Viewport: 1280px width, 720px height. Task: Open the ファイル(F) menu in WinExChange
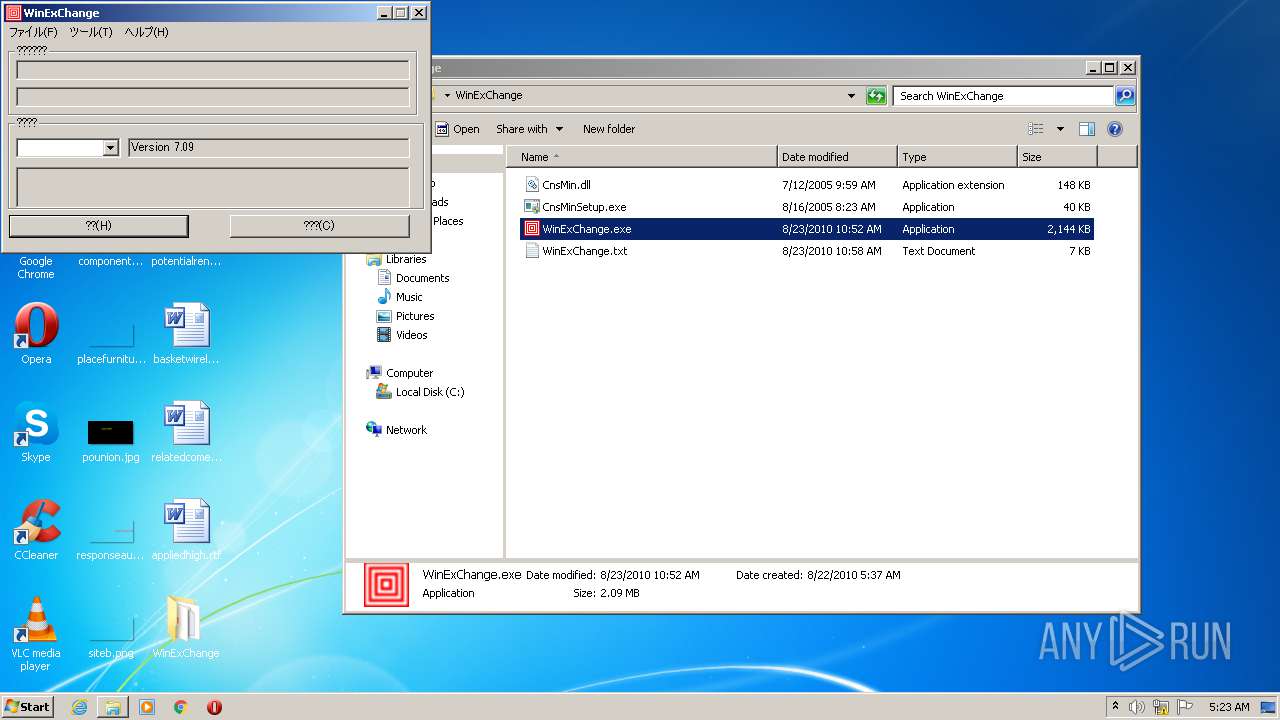click(x=33, y=32)
